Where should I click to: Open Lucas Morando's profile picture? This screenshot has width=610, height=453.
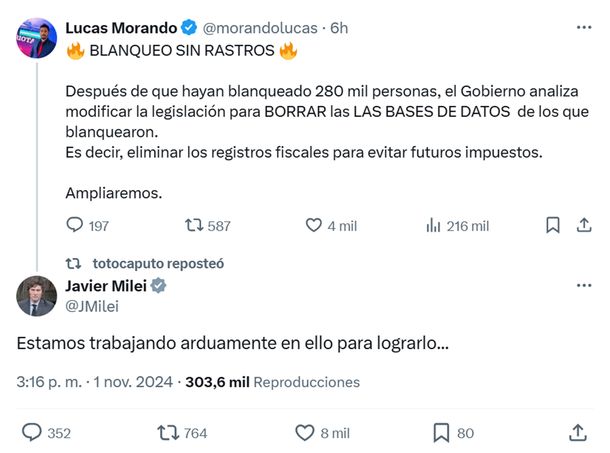coord(36,37)
